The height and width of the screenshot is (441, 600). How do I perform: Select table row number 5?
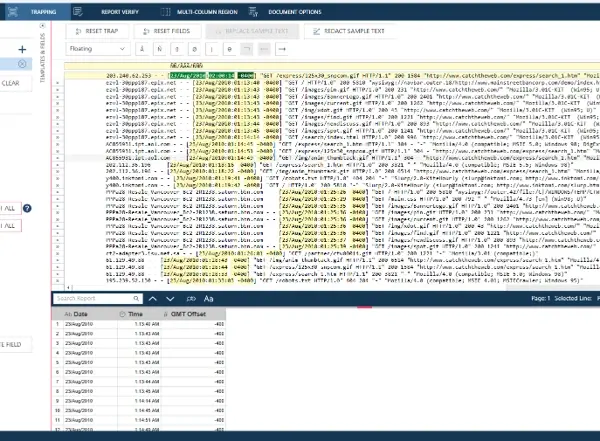57,362
